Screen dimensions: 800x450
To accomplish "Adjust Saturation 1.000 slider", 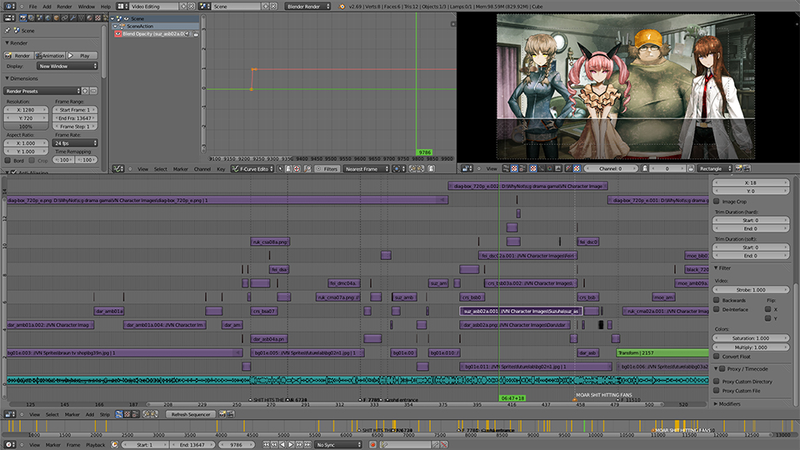I will (751, 338).
